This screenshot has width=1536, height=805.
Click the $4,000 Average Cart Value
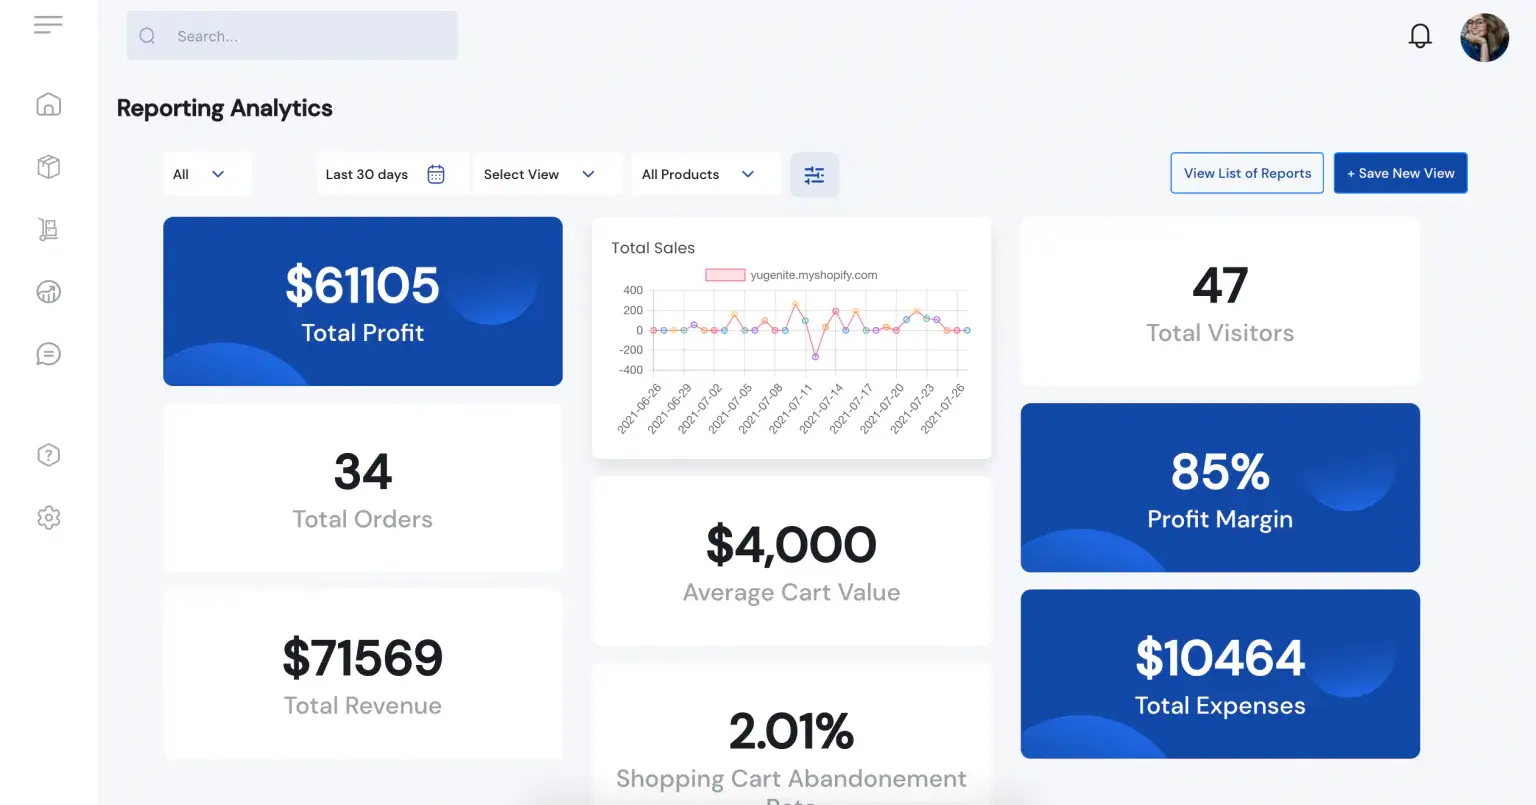point(791,545)
